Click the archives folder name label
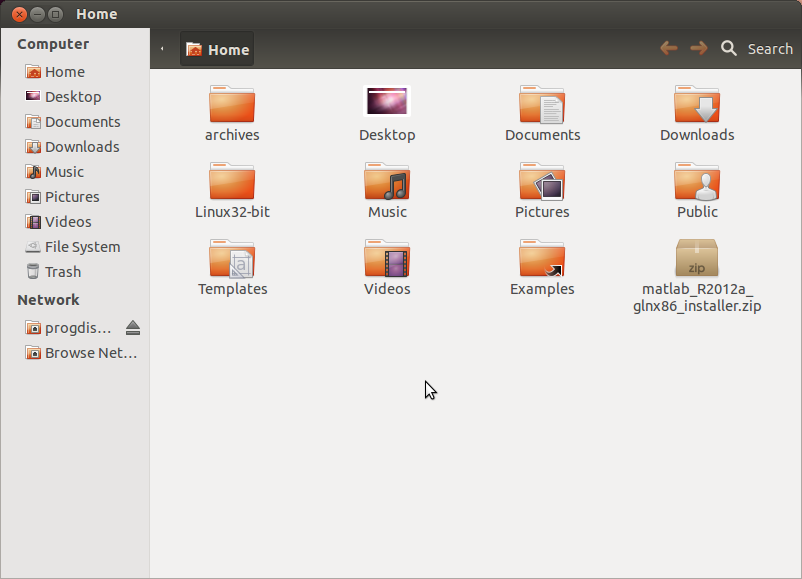This screenshot has height=579, width=802. [232, 135]
